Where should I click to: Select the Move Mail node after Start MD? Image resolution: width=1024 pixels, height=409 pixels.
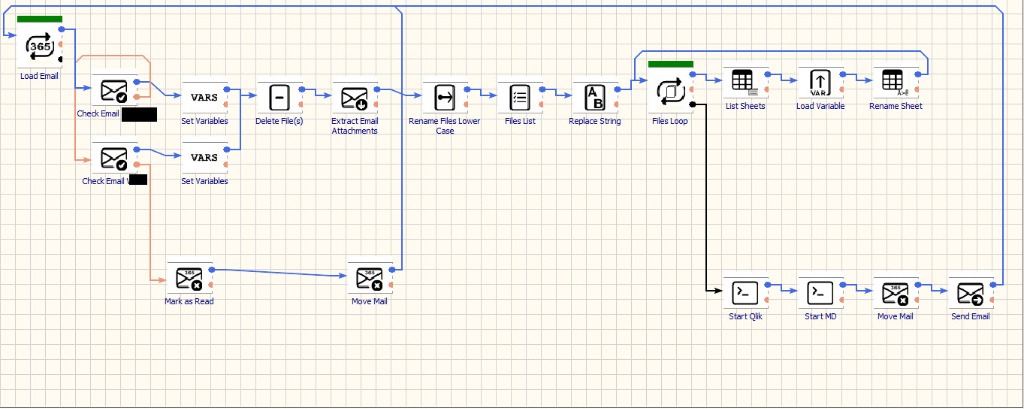click(895, 293)
